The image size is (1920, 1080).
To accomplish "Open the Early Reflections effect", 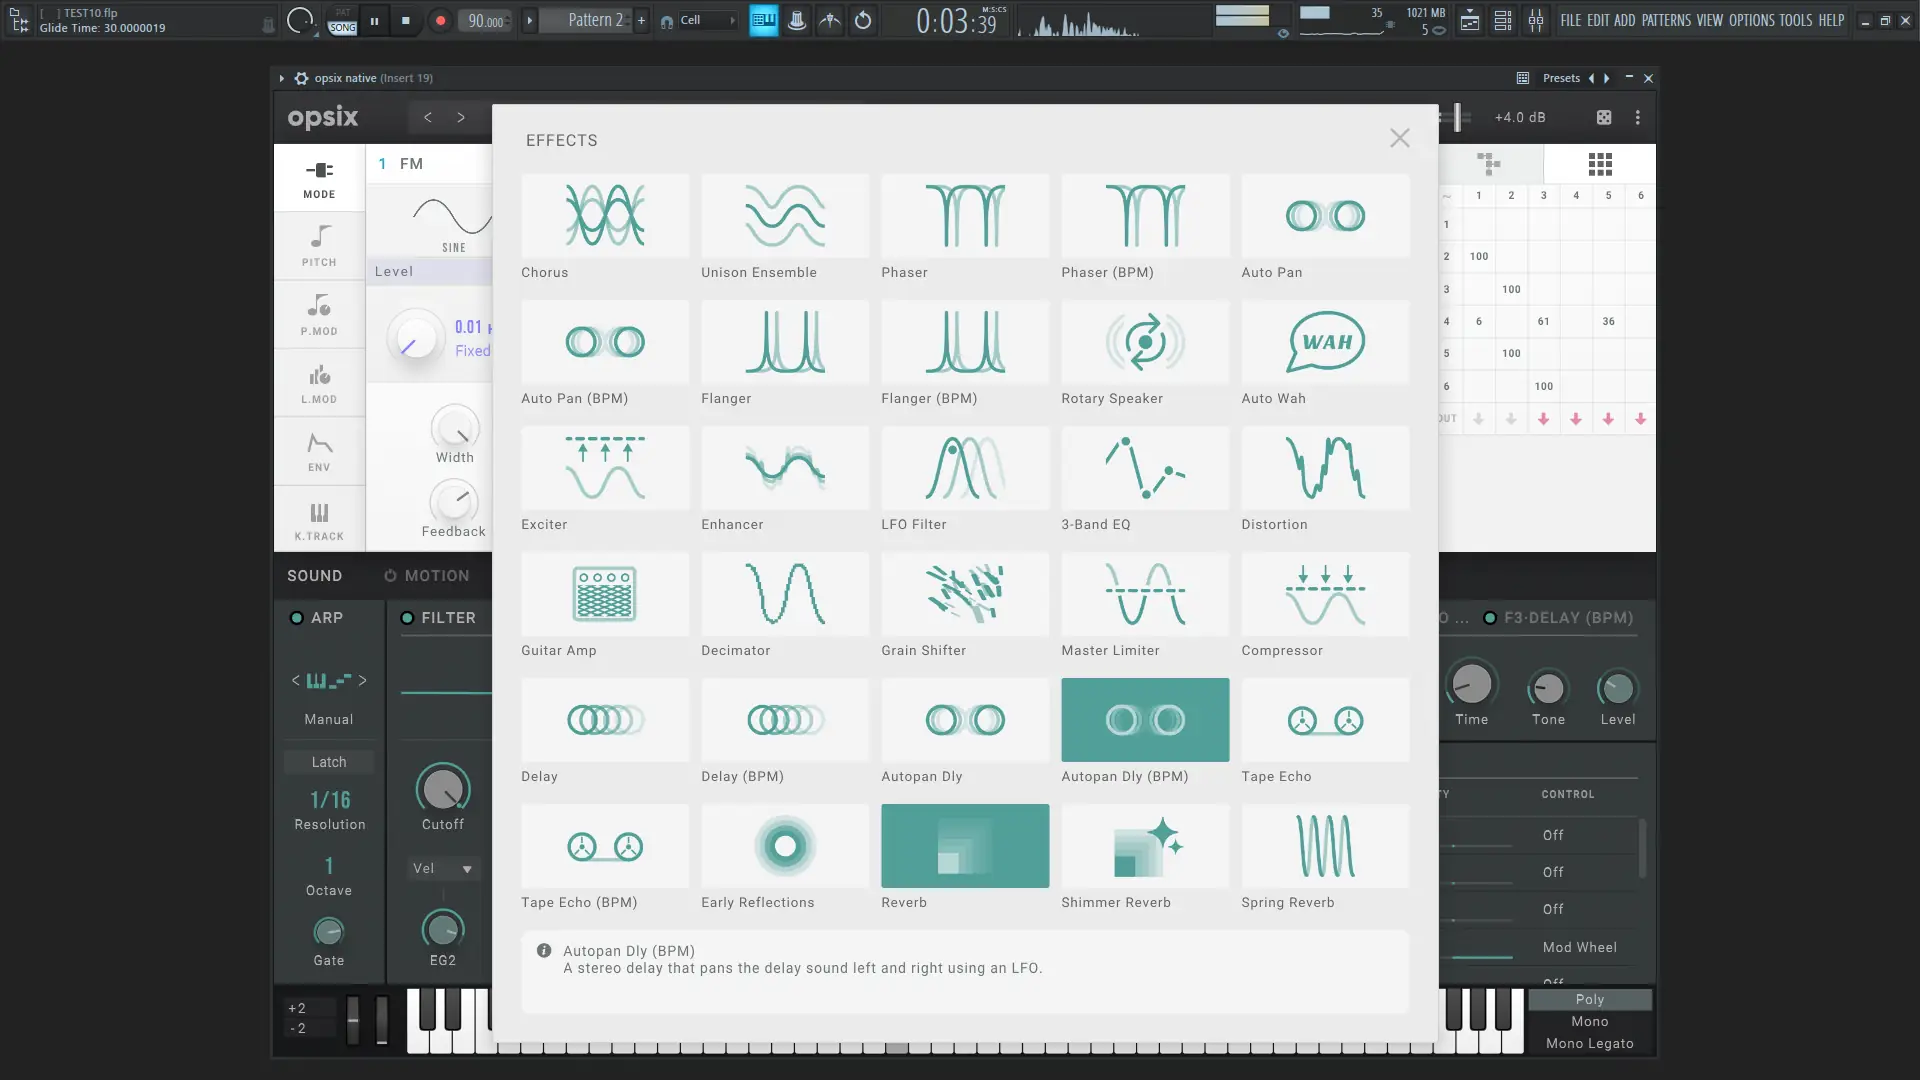I will click(x=785, y=846).
